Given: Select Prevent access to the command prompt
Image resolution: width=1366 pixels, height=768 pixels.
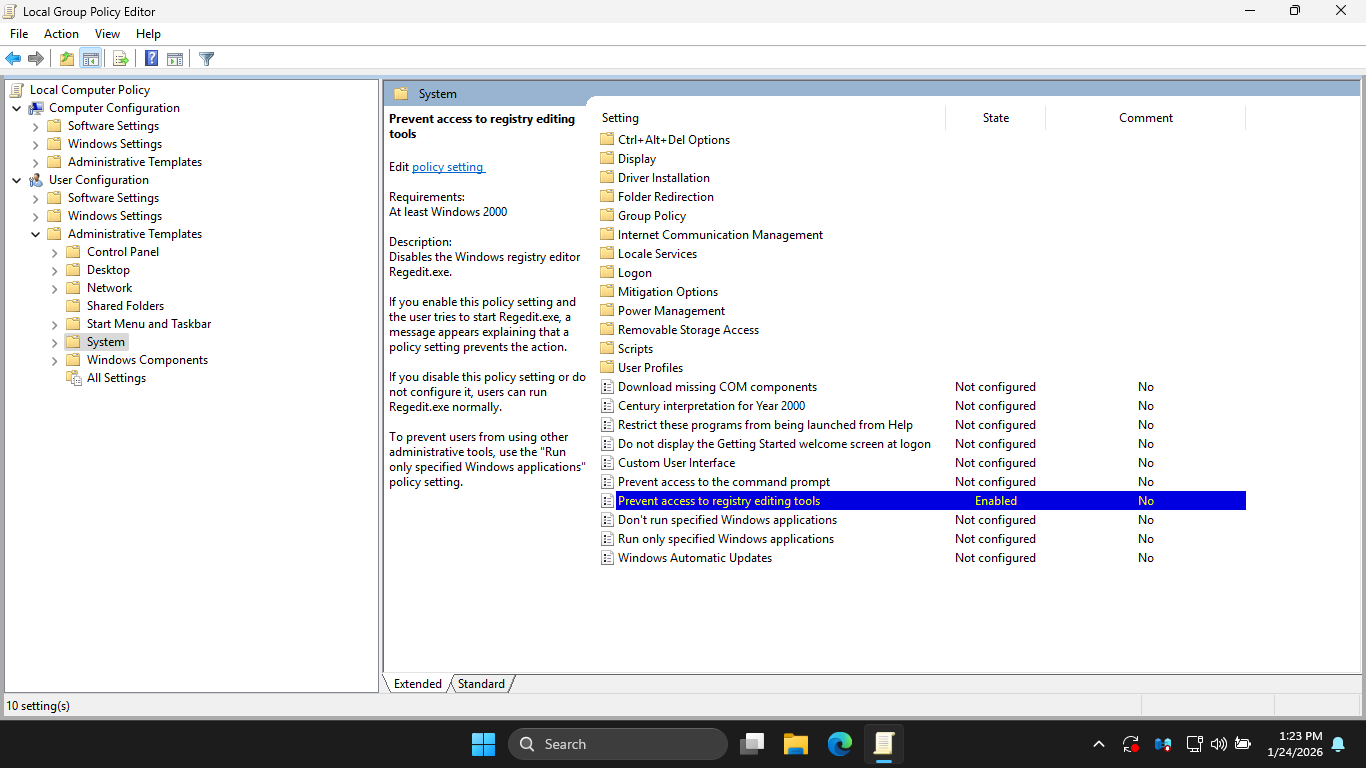Looking at the screenshot, I should click(x=723, y=482).
